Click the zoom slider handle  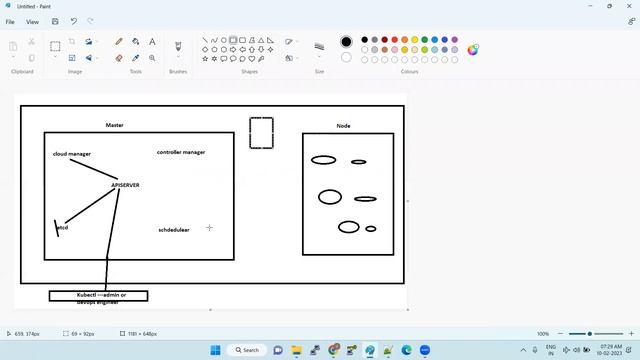590,334
